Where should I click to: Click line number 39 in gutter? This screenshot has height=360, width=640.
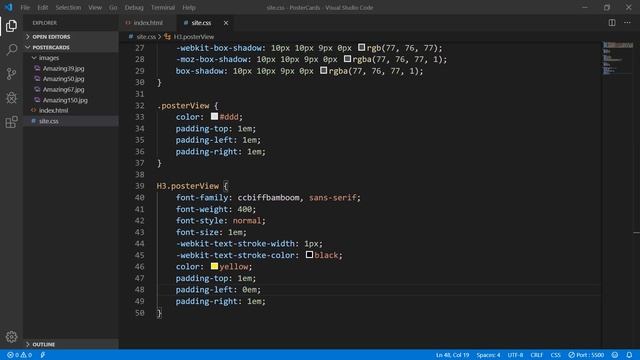[x=140, y=186]
